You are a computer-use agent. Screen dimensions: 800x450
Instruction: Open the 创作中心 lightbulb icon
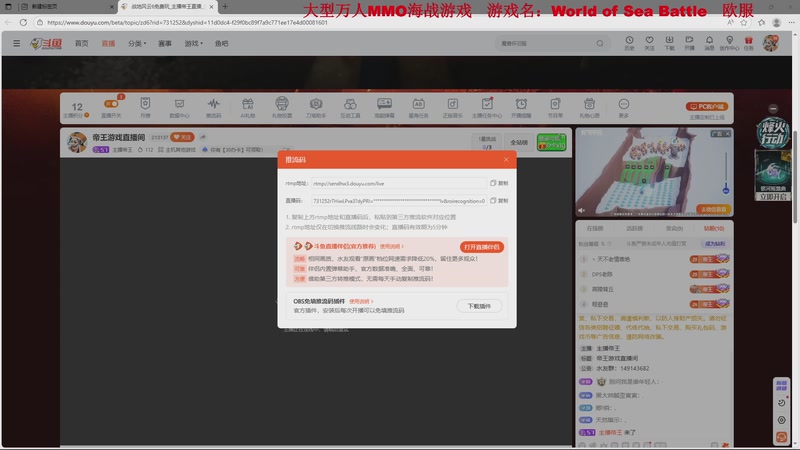(730, 43)
